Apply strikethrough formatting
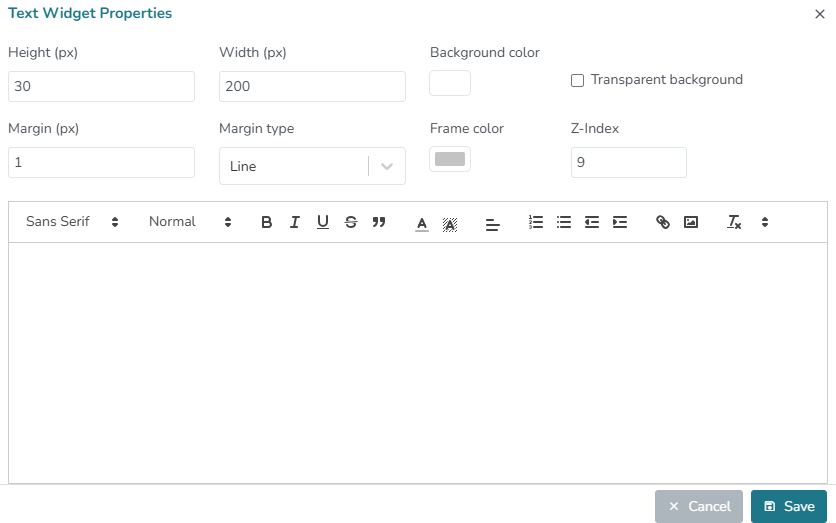 pos(350,222)
